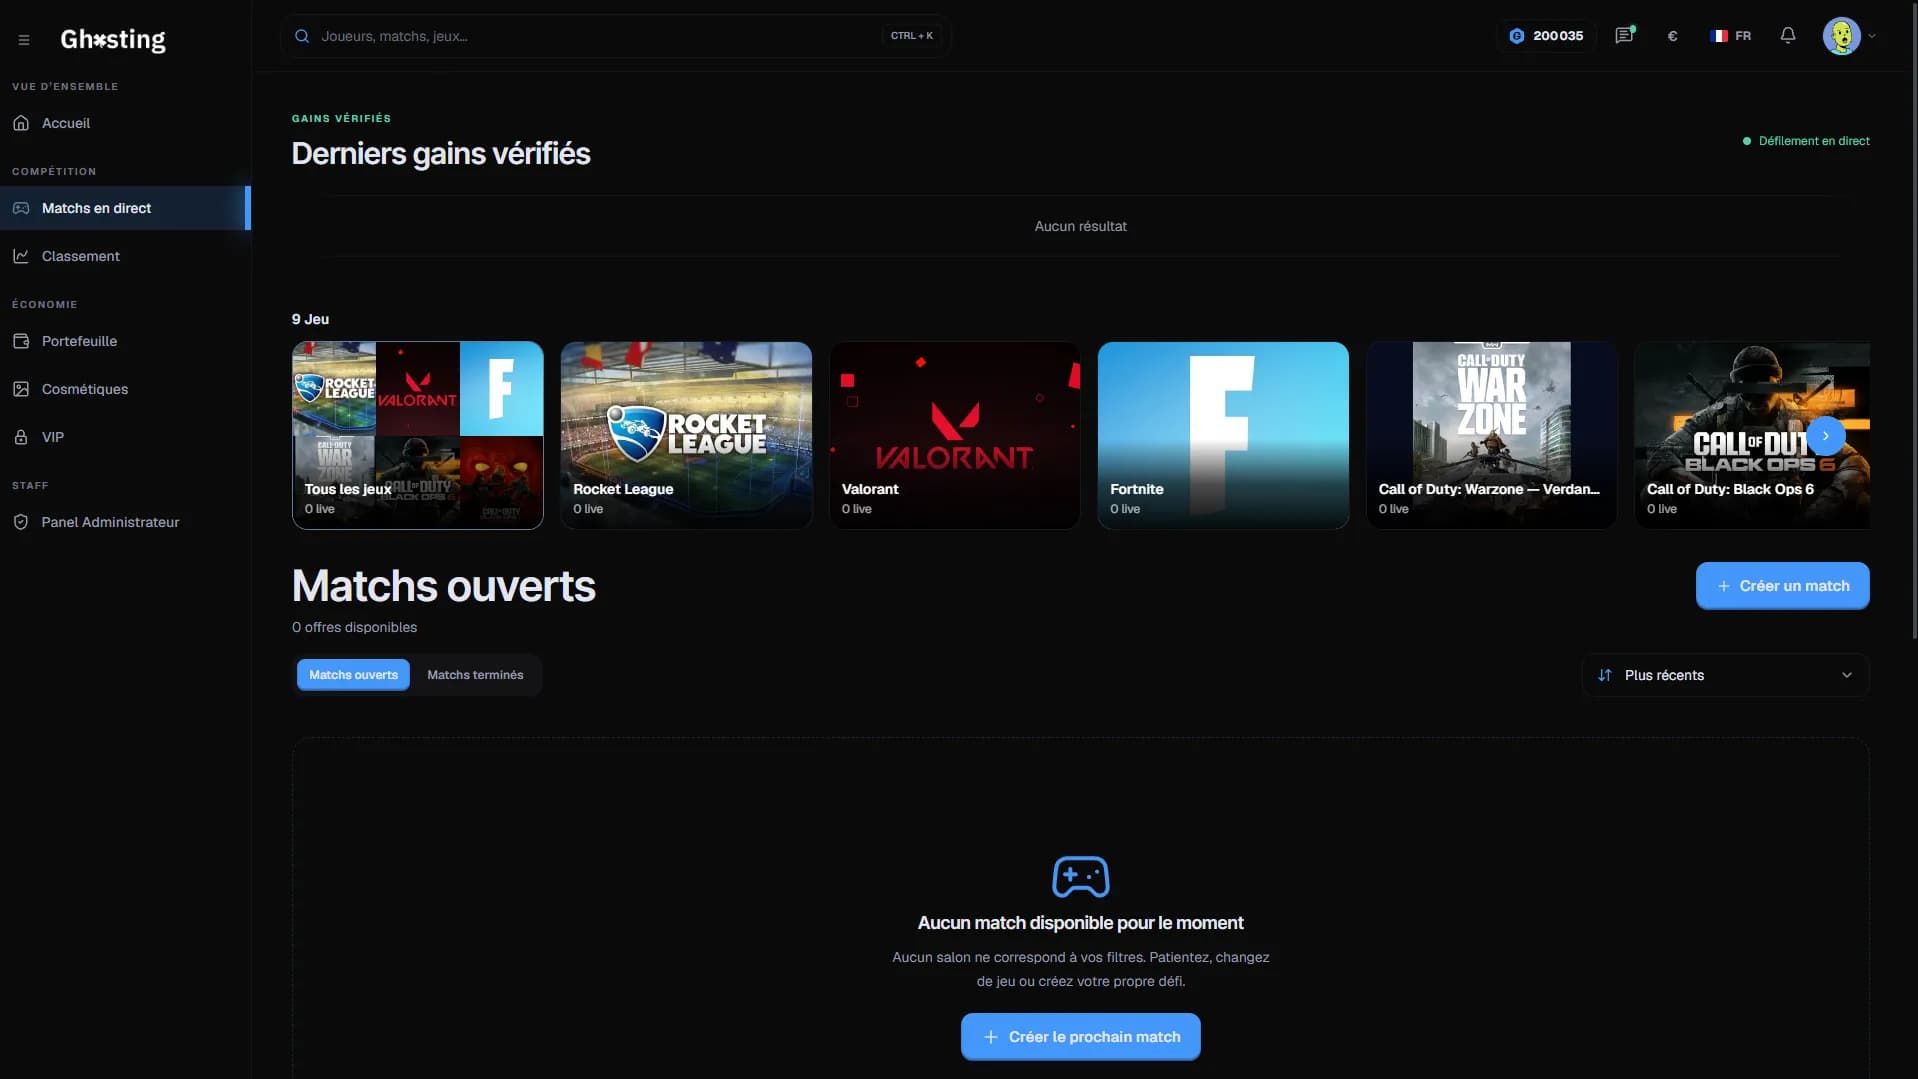1918x1079 pixels.
Task: Switch to Matchs terminés tab
Action: coord(475,675)
